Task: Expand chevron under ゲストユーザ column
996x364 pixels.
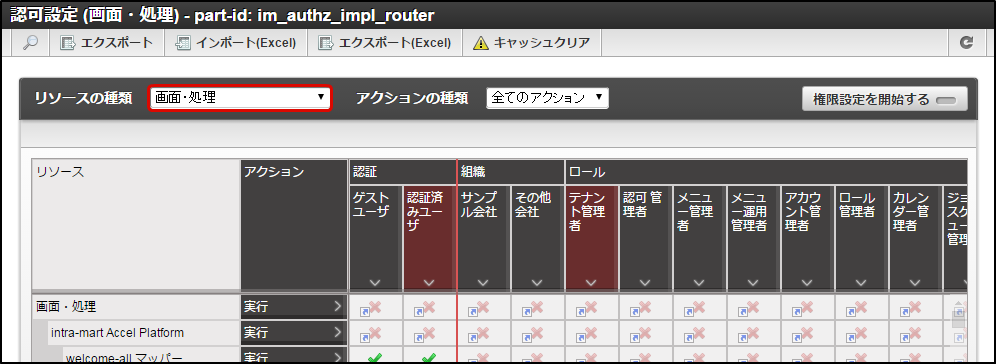Action: (x=375, y=283)
